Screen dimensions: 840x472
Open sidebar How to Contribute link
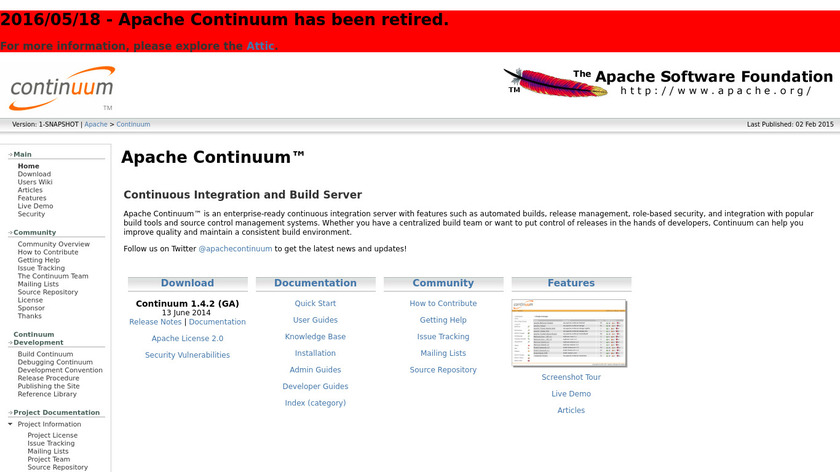pos(48,252)
